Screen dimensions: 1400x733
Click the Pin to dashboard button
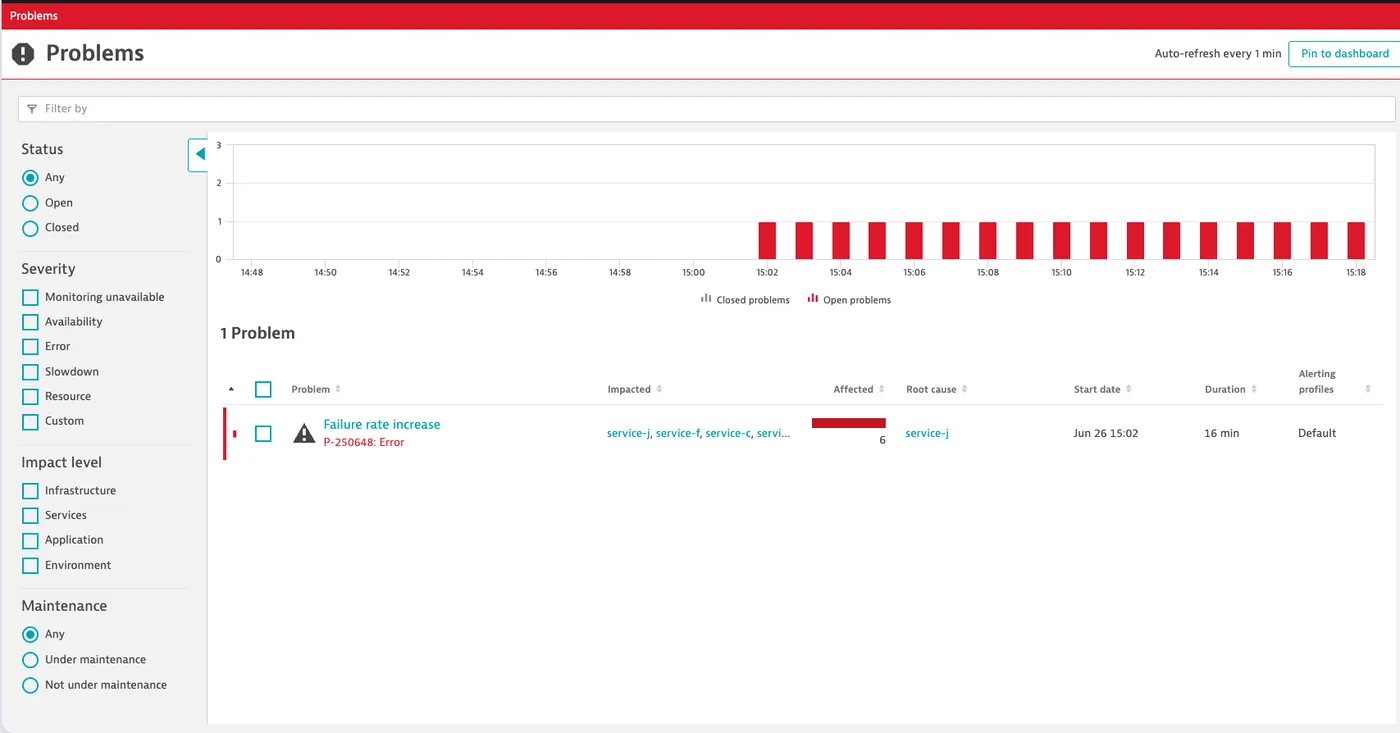pos(1344,54)
